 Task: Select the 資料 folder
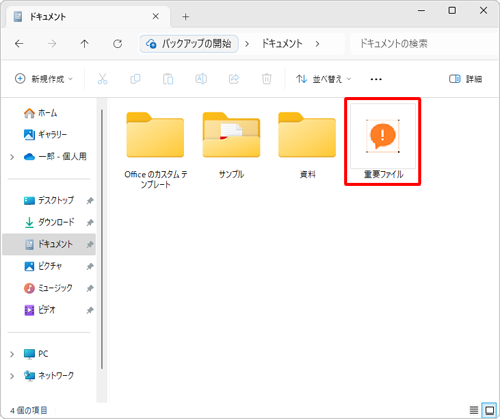pos(307,145)
